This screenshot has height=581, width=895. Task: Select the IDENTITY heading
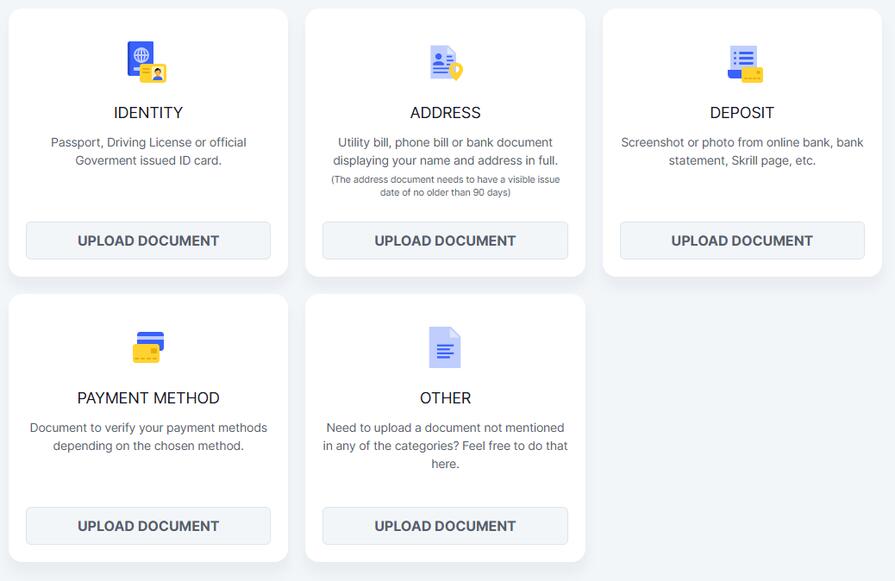pyautogui.click(x=147, y=112)
